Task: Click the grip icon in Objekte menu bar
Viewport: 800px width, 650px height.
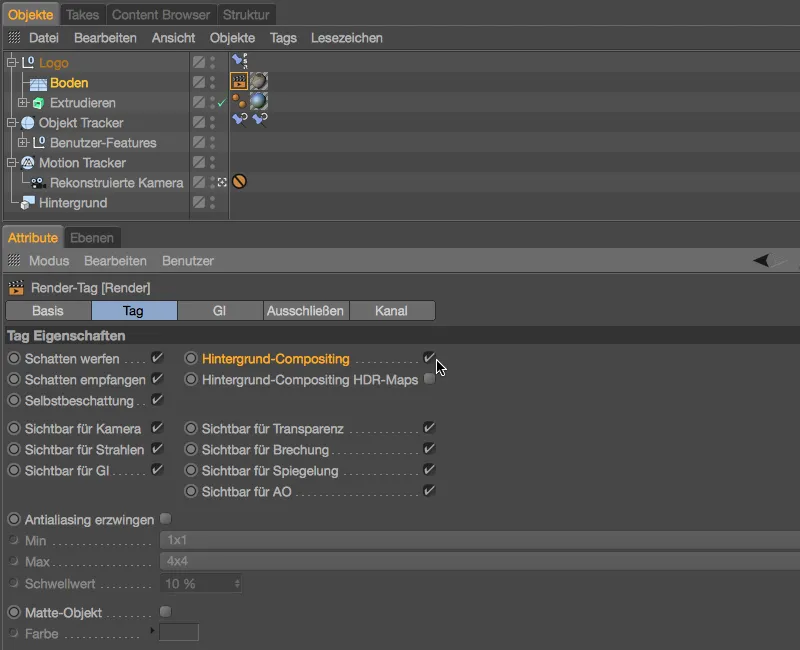Action: 14,37
